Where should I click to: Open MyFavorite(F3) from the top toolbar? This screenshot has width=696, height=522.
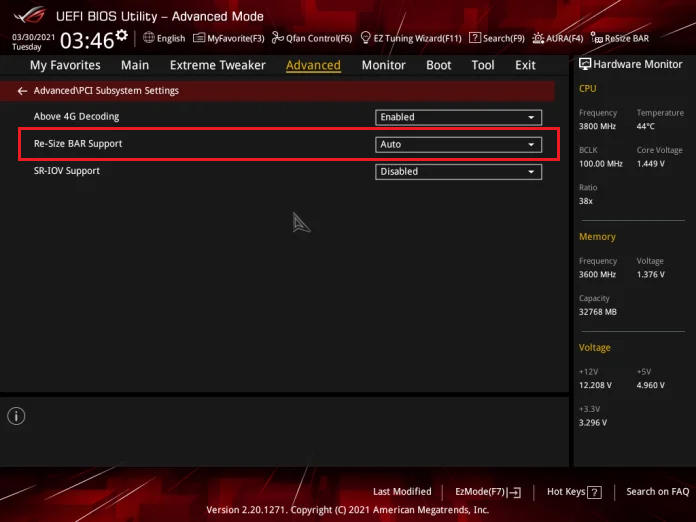229,38
